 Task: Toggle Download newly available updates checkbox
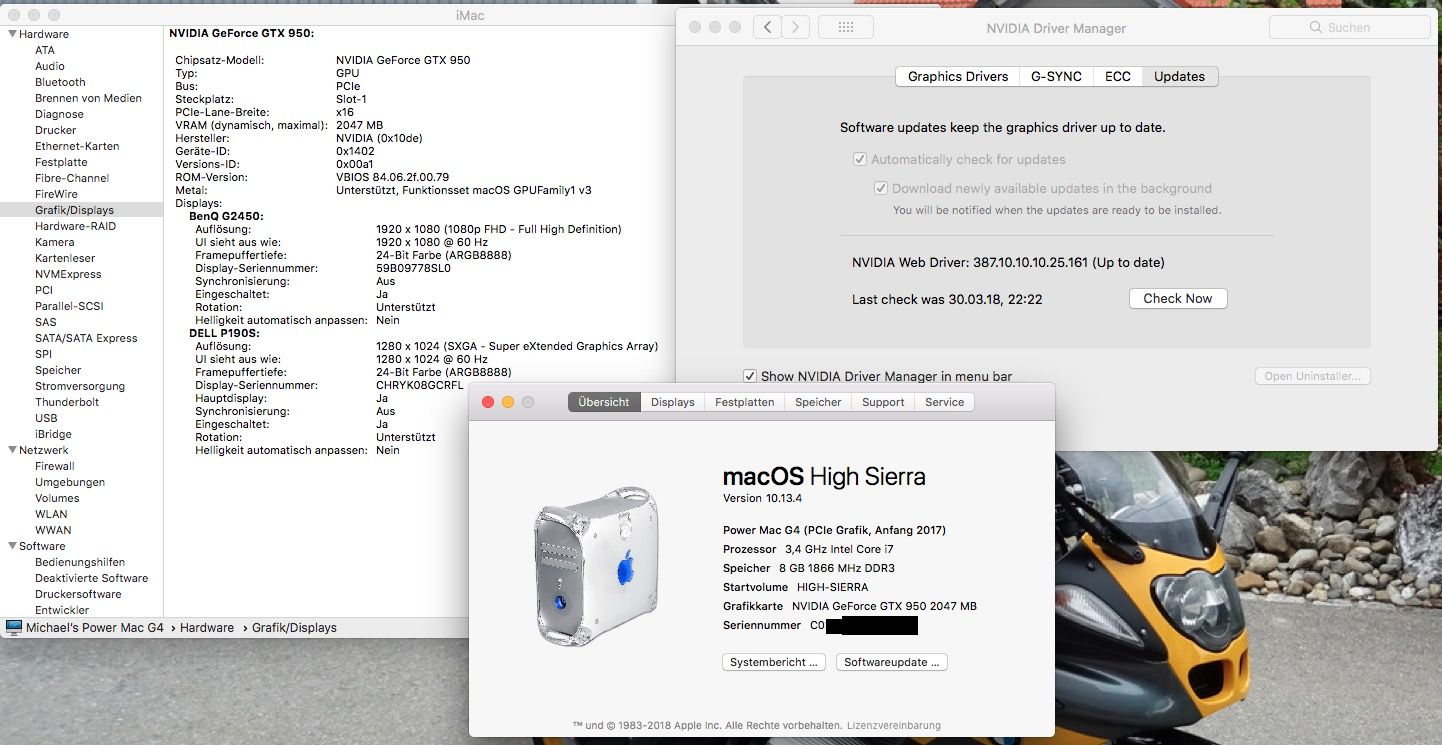click(881, 188)
